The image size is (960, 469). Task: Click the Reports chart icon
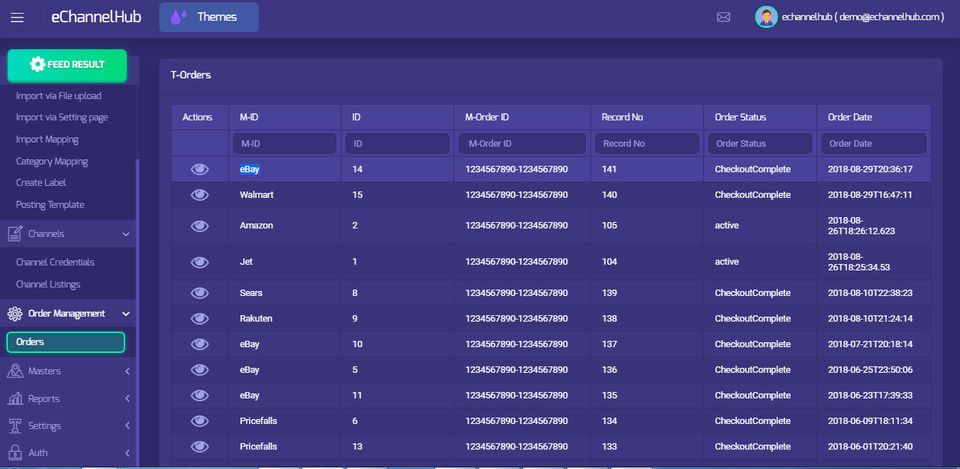pyautogui.click(x=15, y=399)
